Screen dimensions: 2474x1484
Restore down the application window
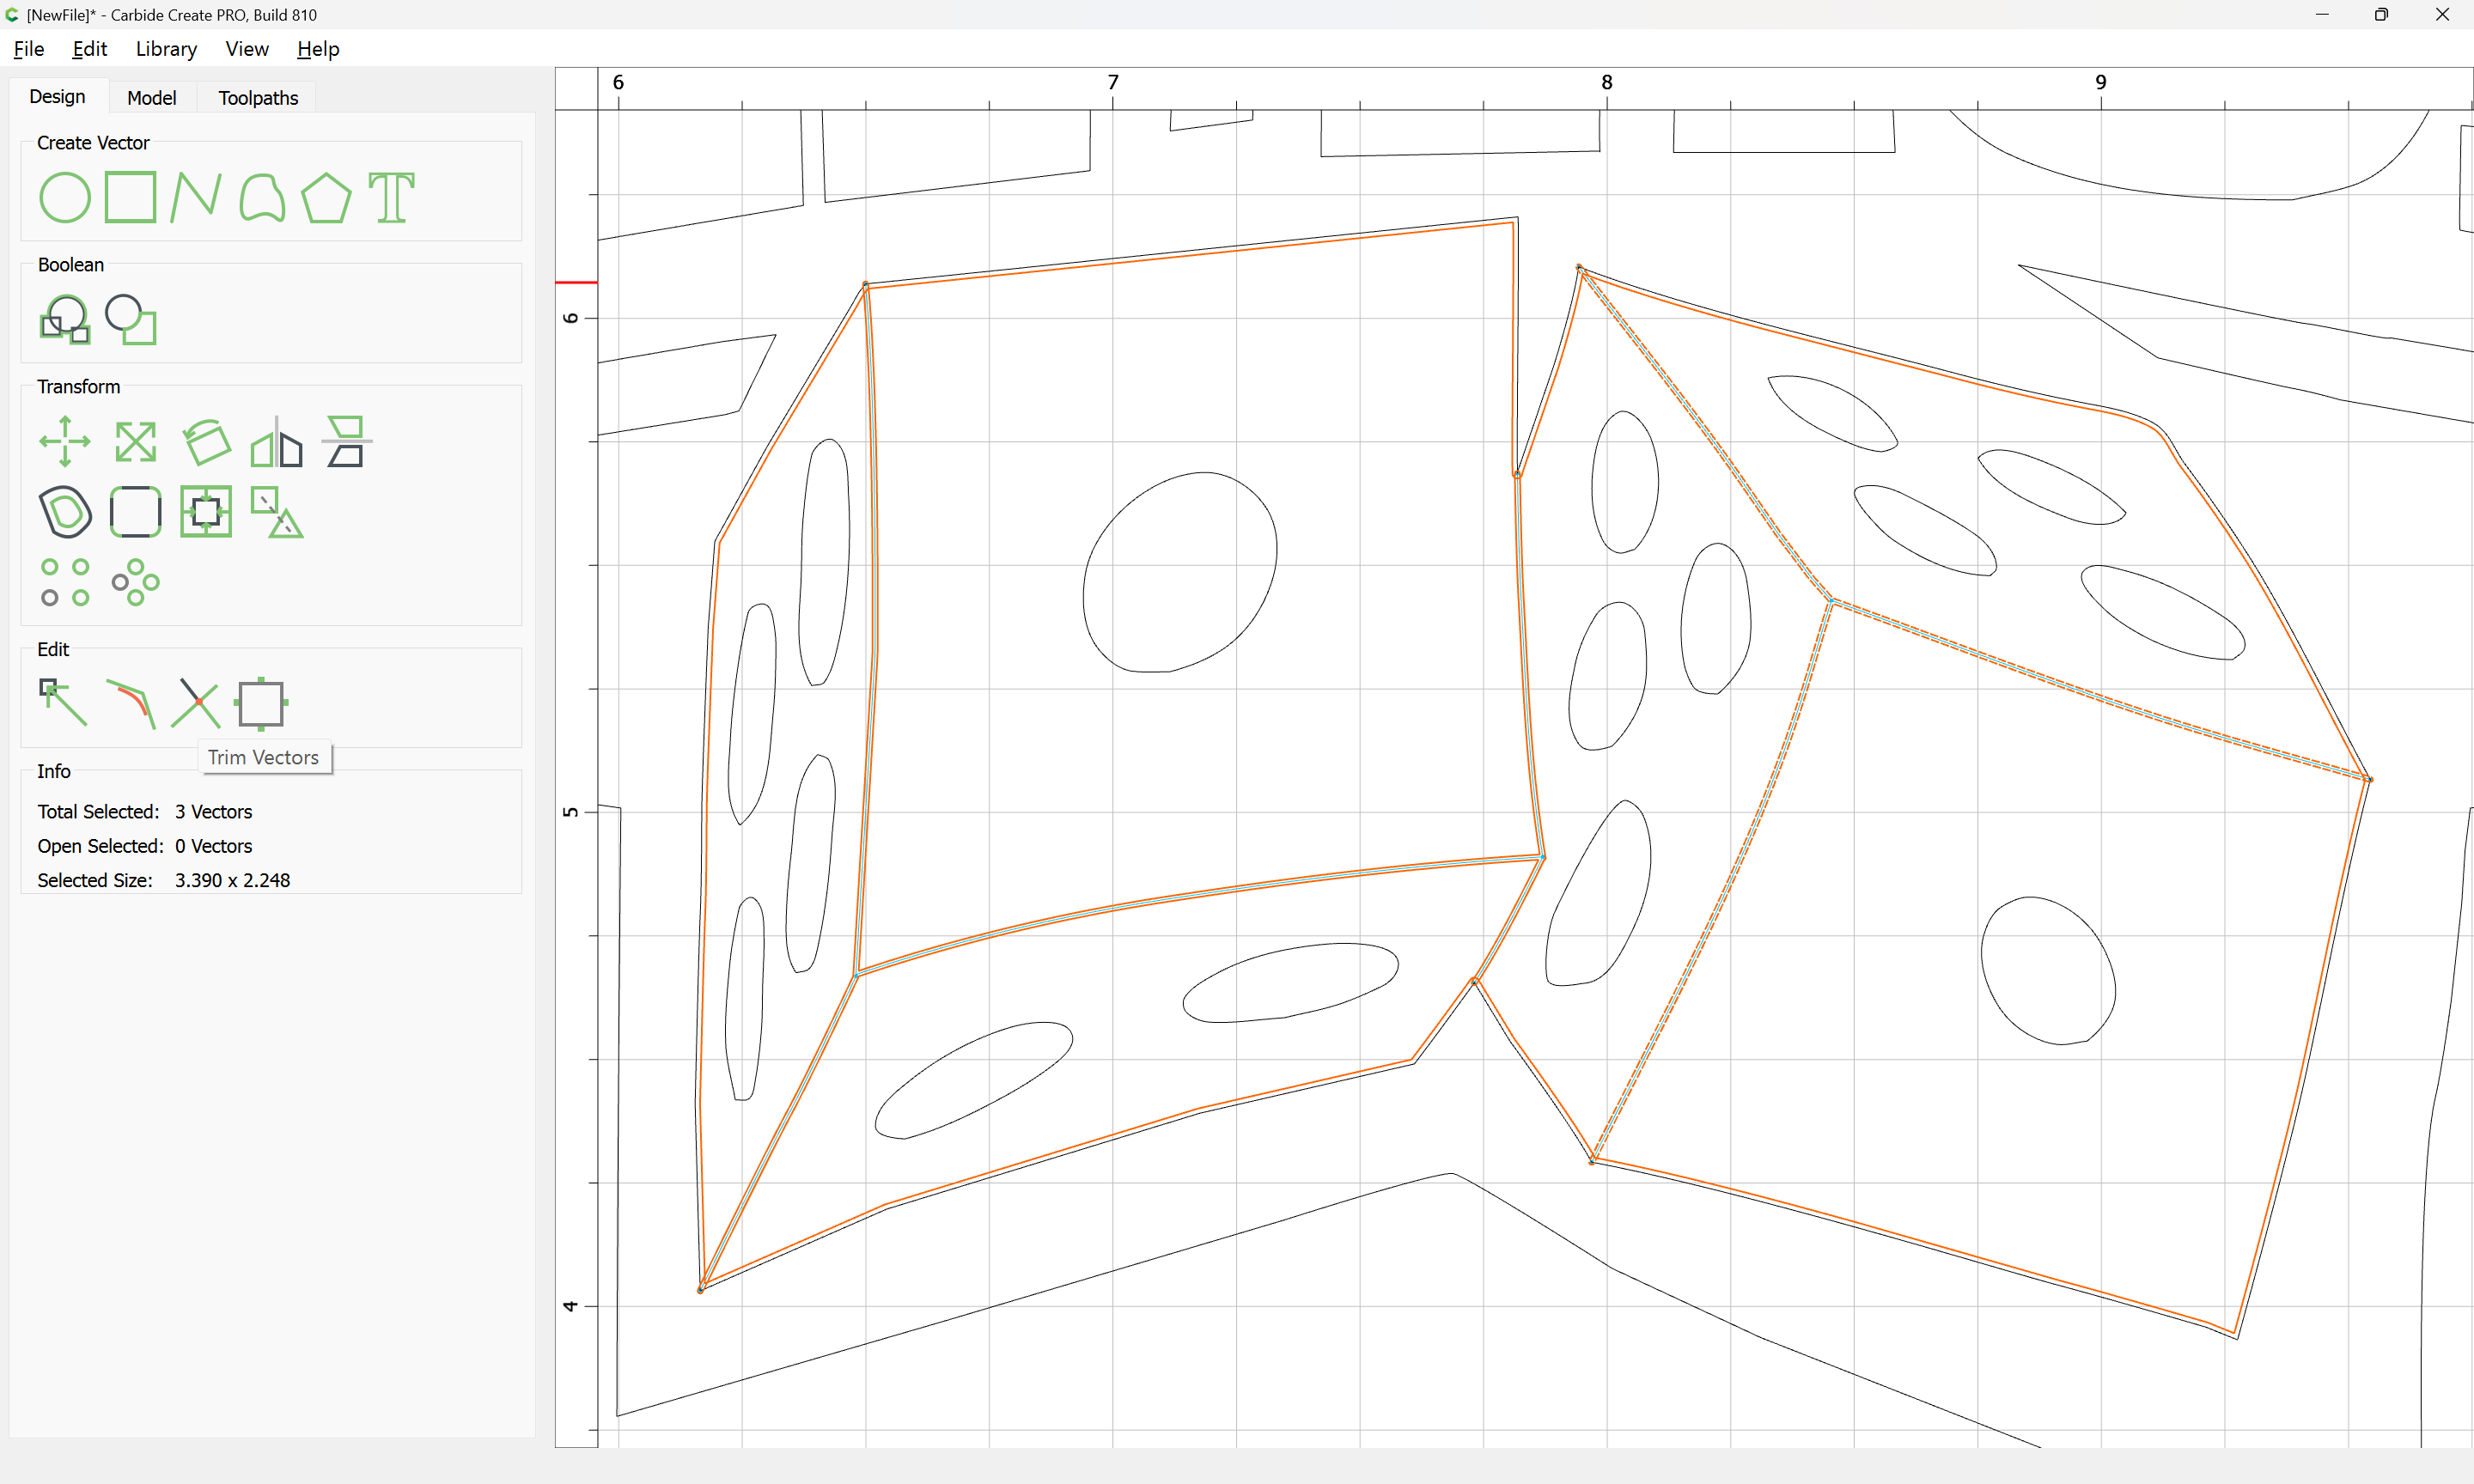pyautogui.click(x=2381, y=15)
